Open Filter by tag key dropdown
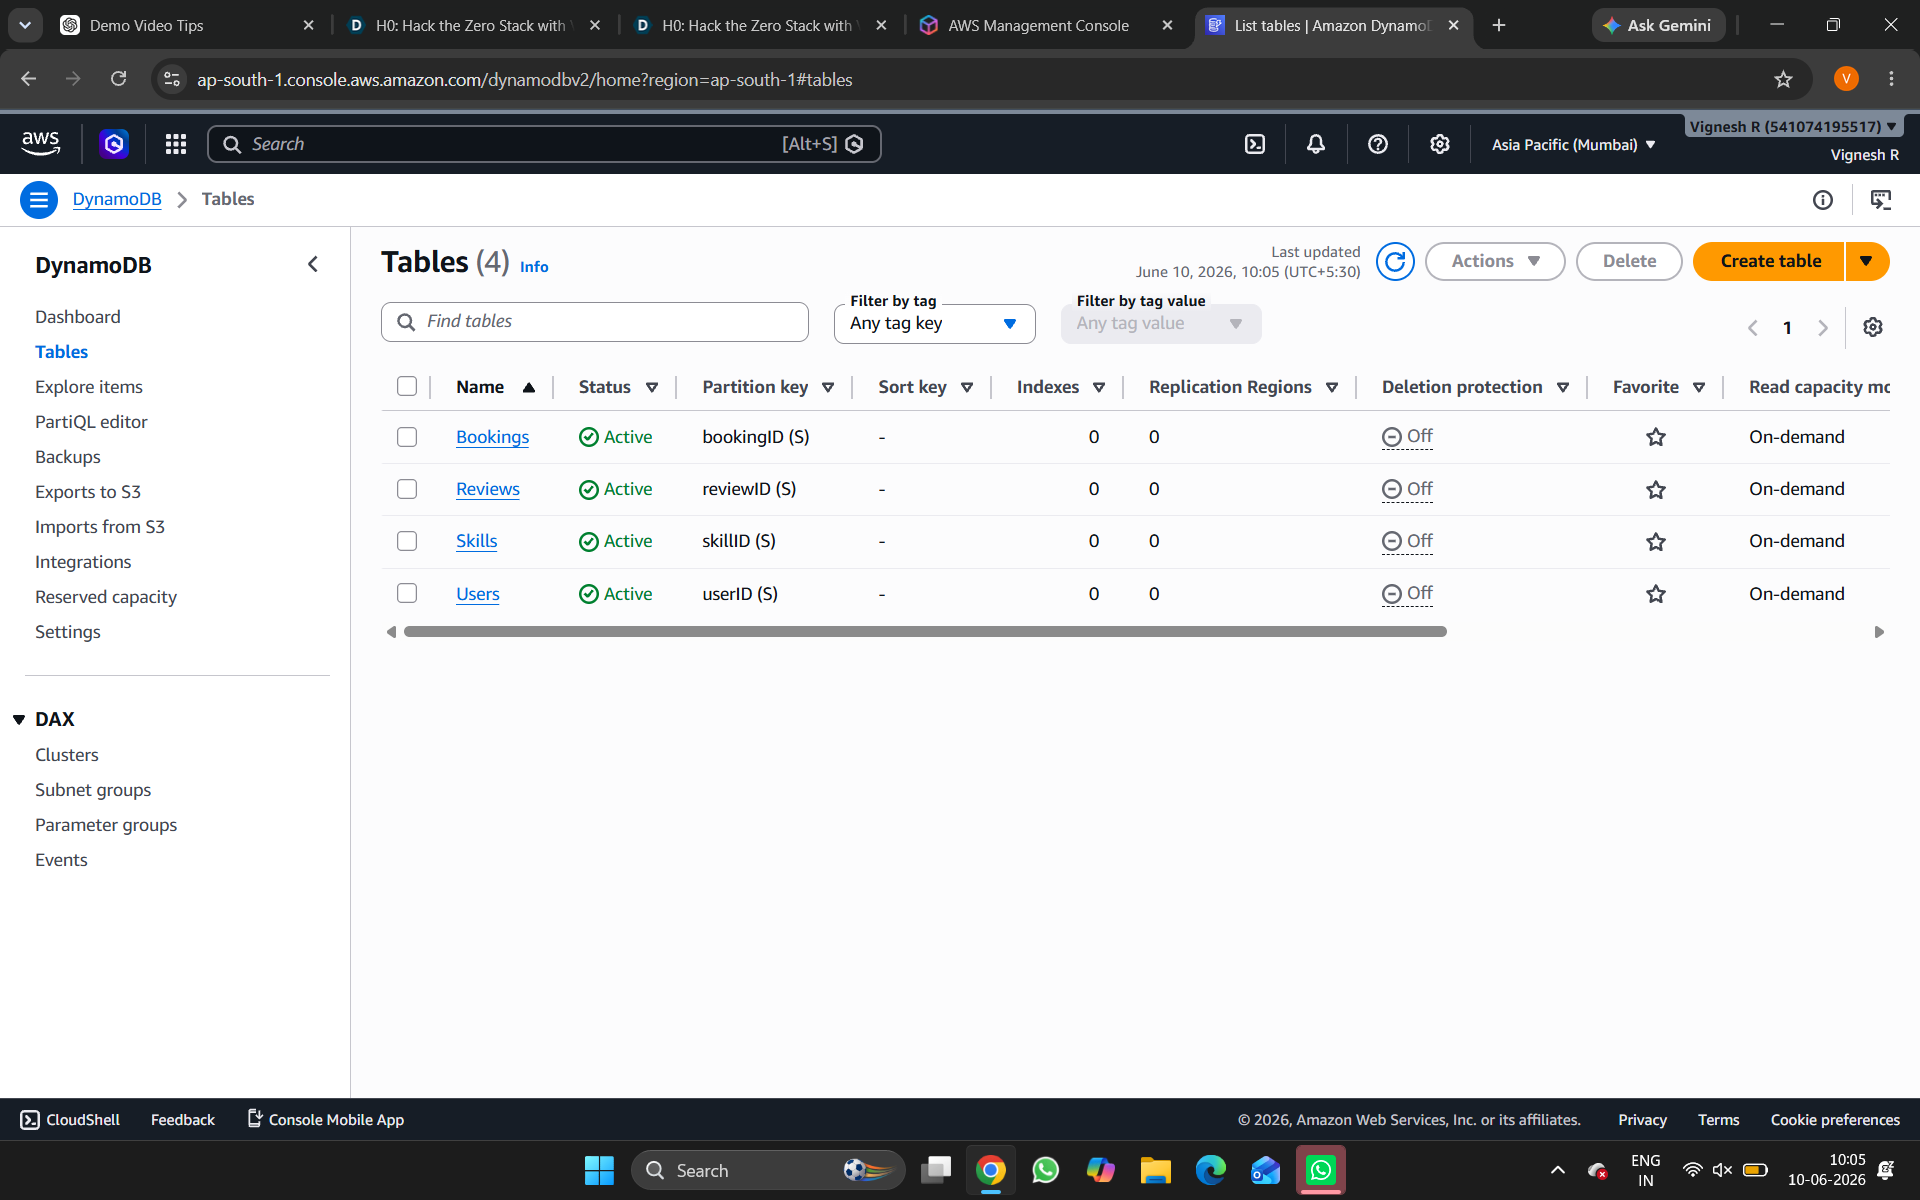 pos(935,324)
